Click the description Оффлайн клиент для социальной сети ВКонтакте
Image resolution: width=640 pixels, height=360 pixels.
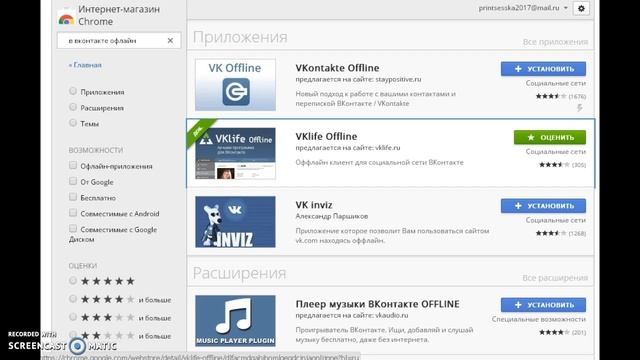click(x=379, y=162)
